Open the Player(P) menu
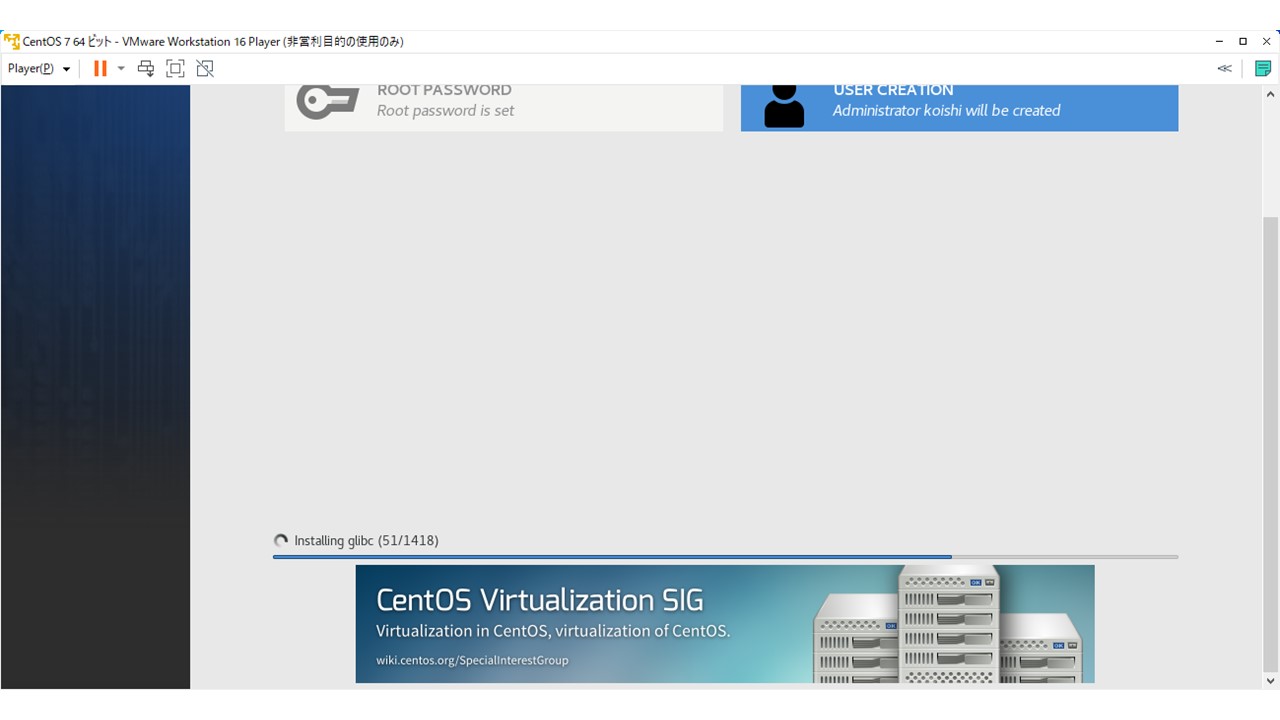This screenshot has height=720, width=1280. (39, 69)
